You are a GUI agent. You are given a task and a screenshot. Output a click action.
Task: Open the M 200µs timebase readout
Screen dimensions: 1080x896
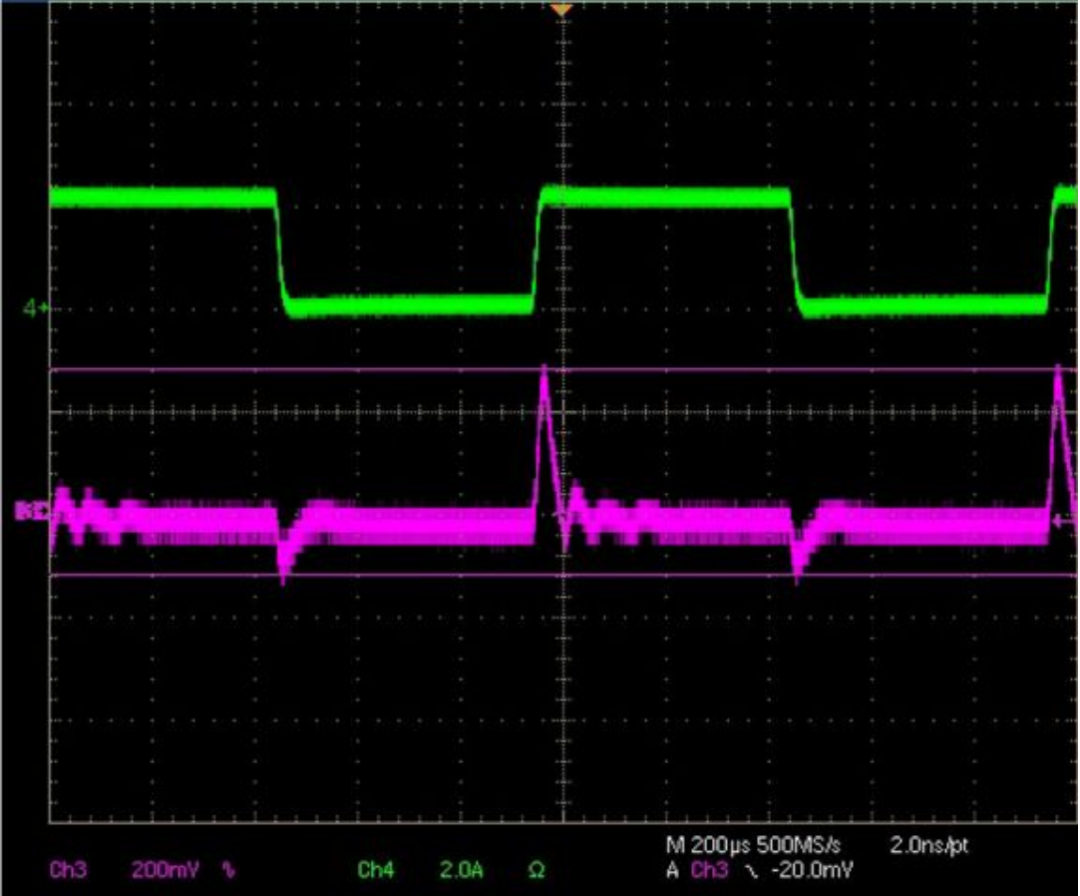point(710,844)
